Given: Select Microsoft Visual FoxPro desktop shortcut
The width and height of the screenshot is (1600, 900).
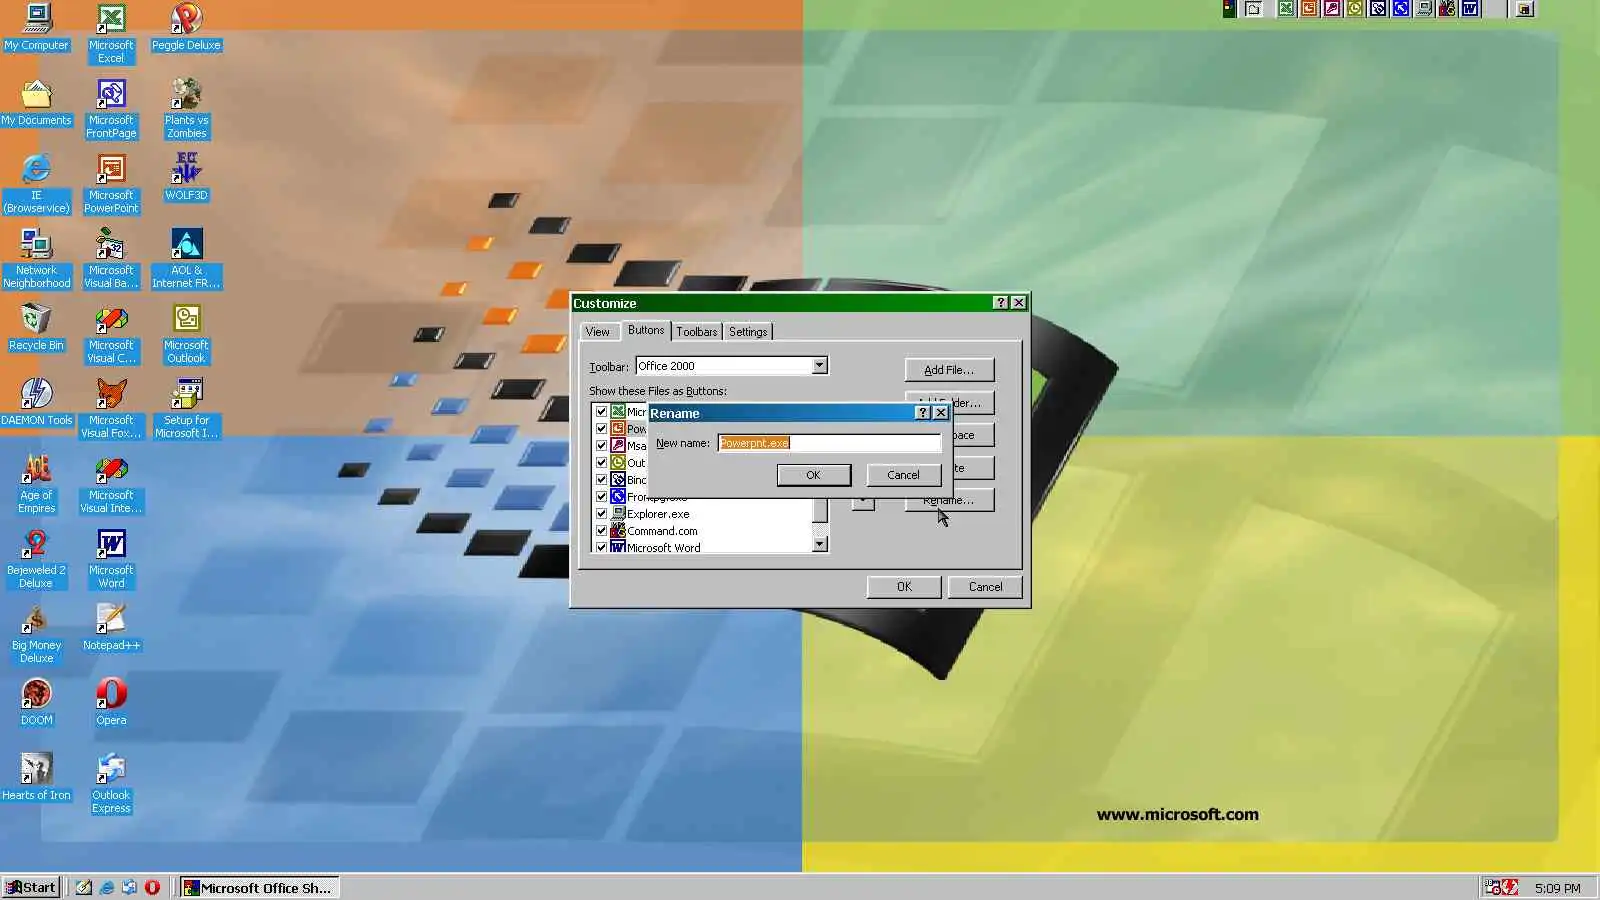Looking at the screenshot, I should [x=111, y=408].
